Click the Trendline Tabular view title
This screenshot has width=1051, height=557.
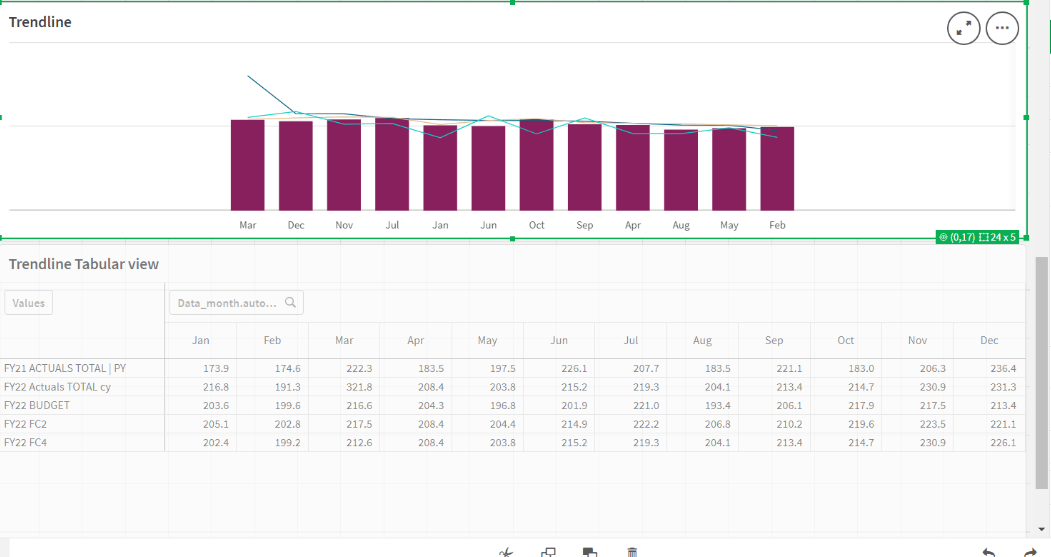click(x=84, y=263)
